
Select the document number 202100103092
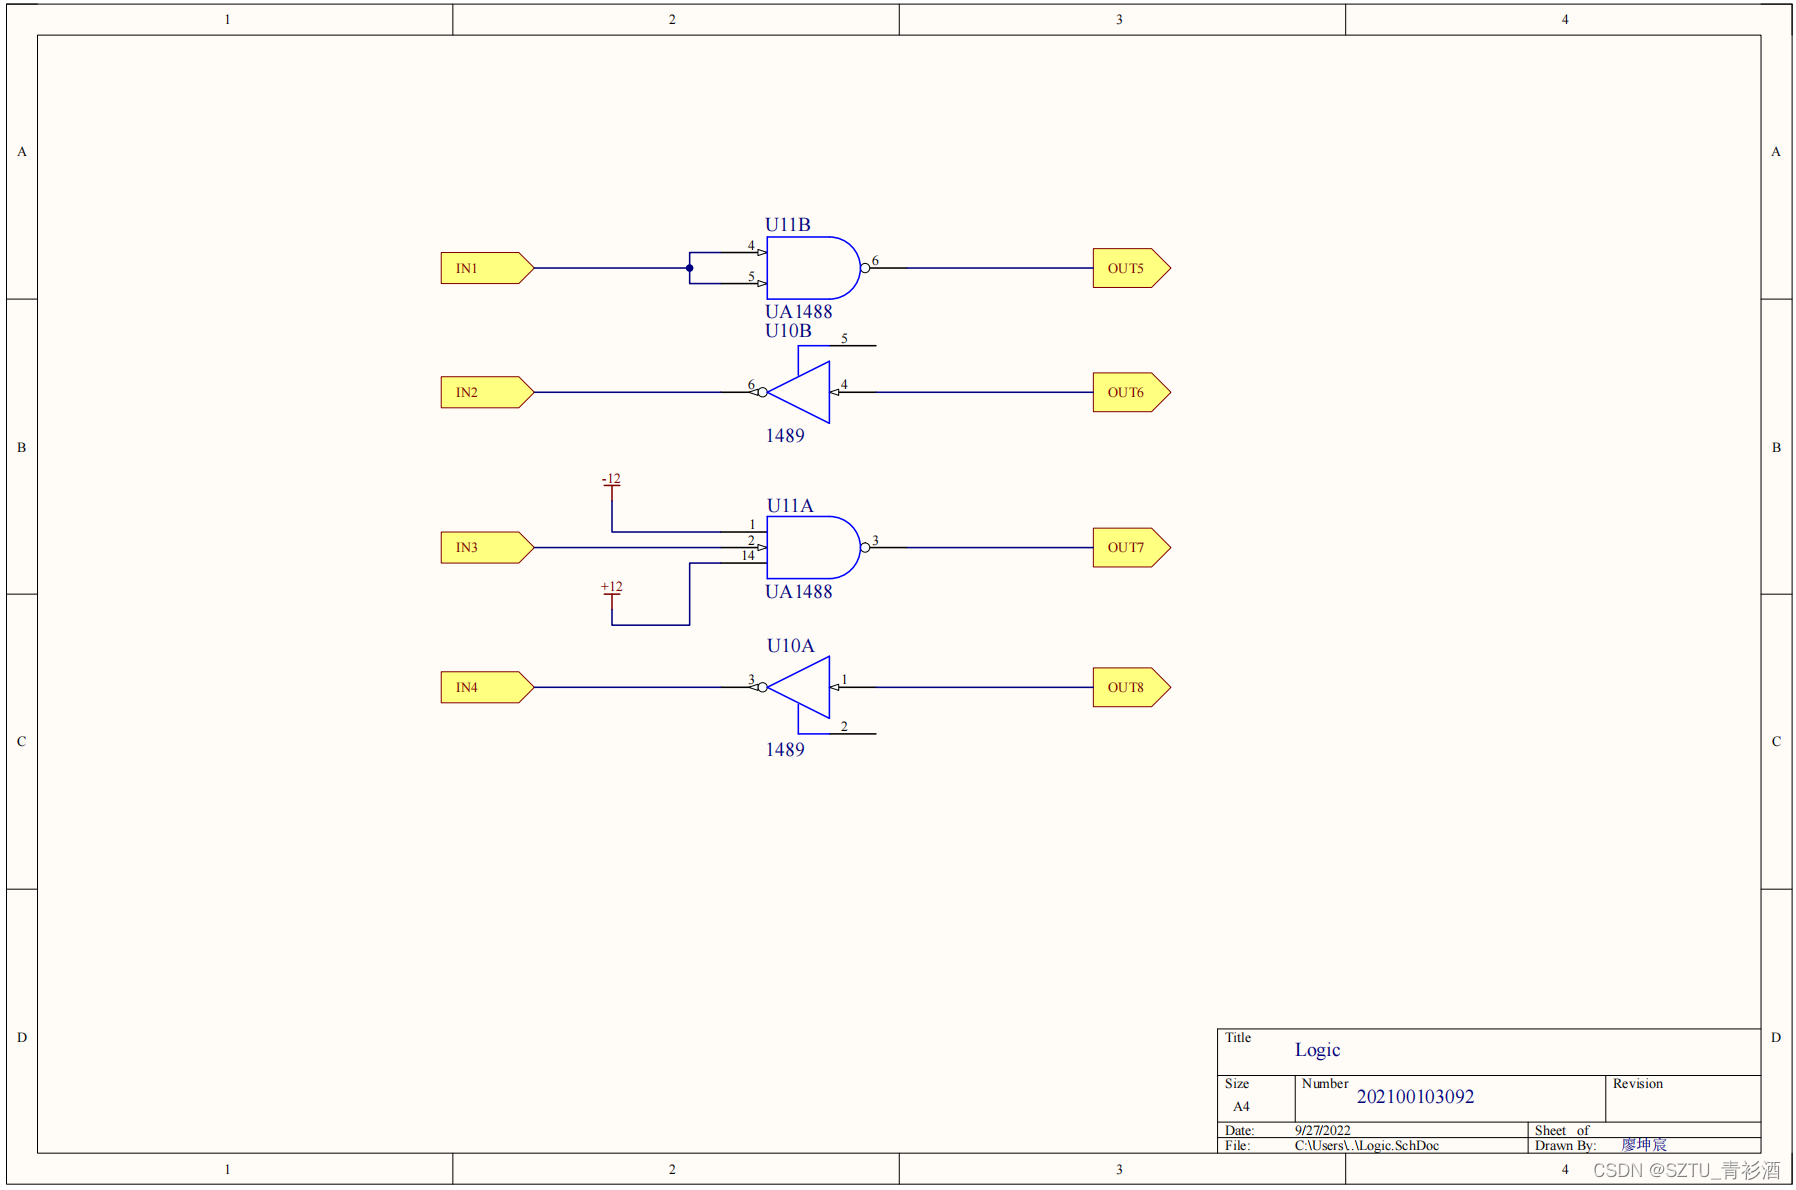[1414, 1097]
